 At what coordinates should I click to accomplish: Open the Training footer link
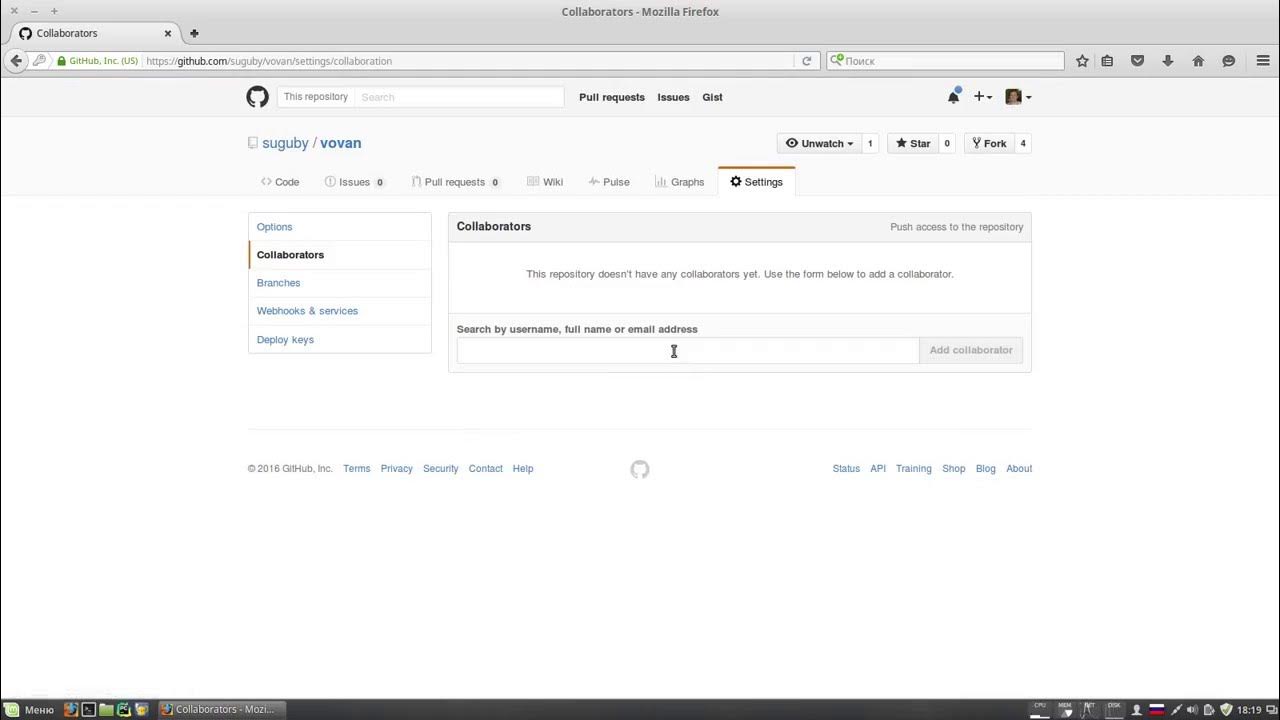[913, 468]
